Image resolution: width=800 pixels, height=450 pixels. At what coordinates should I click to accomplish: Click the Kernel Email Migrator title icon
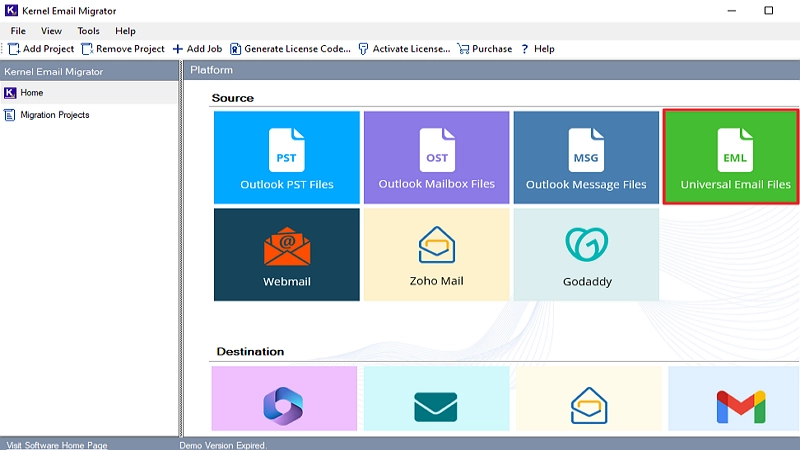pos(11,10)
